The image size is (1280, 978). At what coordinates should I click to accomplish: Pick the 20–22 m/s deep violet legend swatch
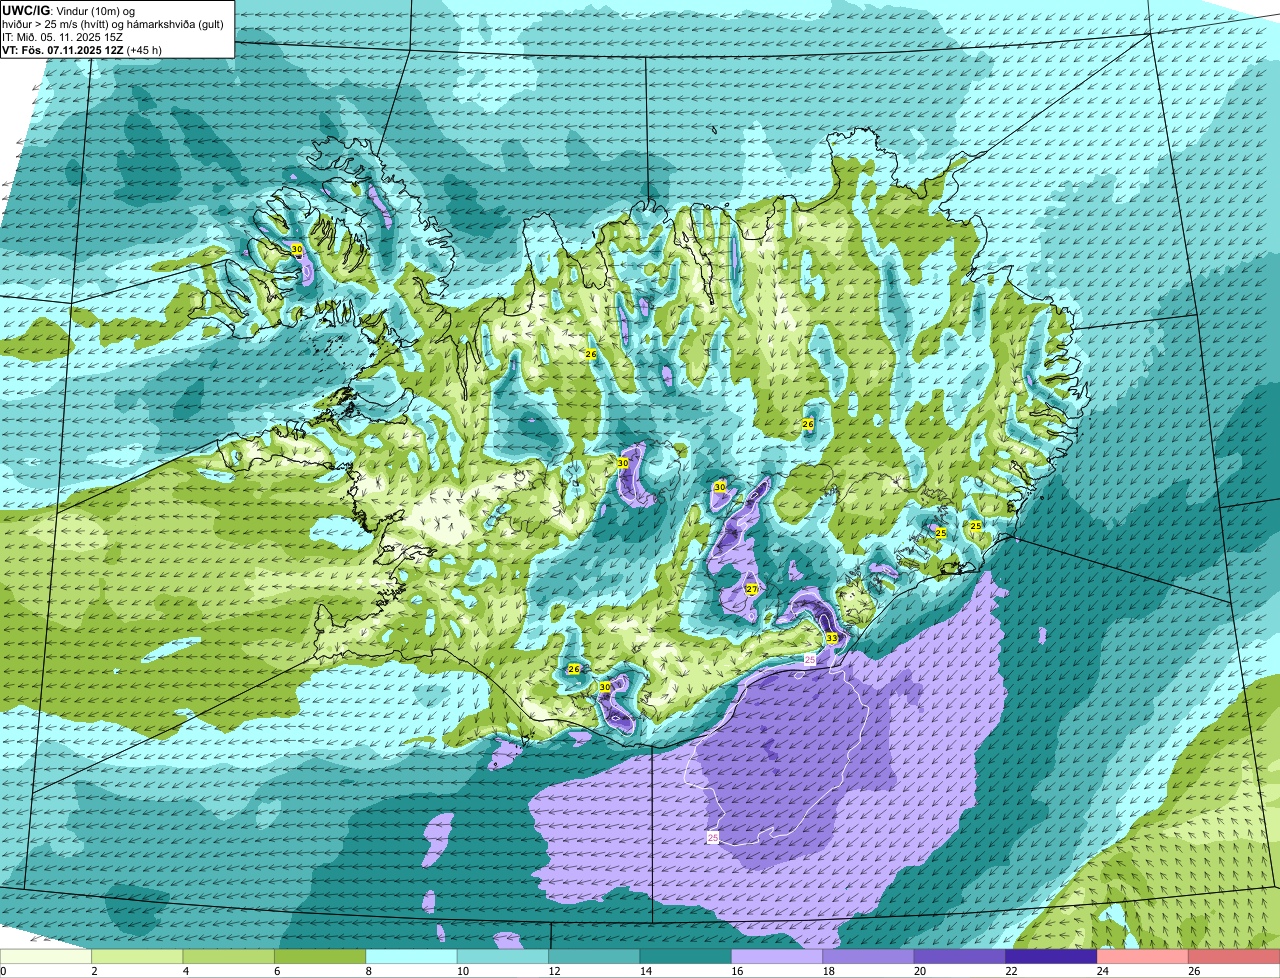pyautogui.click(x=960, y=957)
